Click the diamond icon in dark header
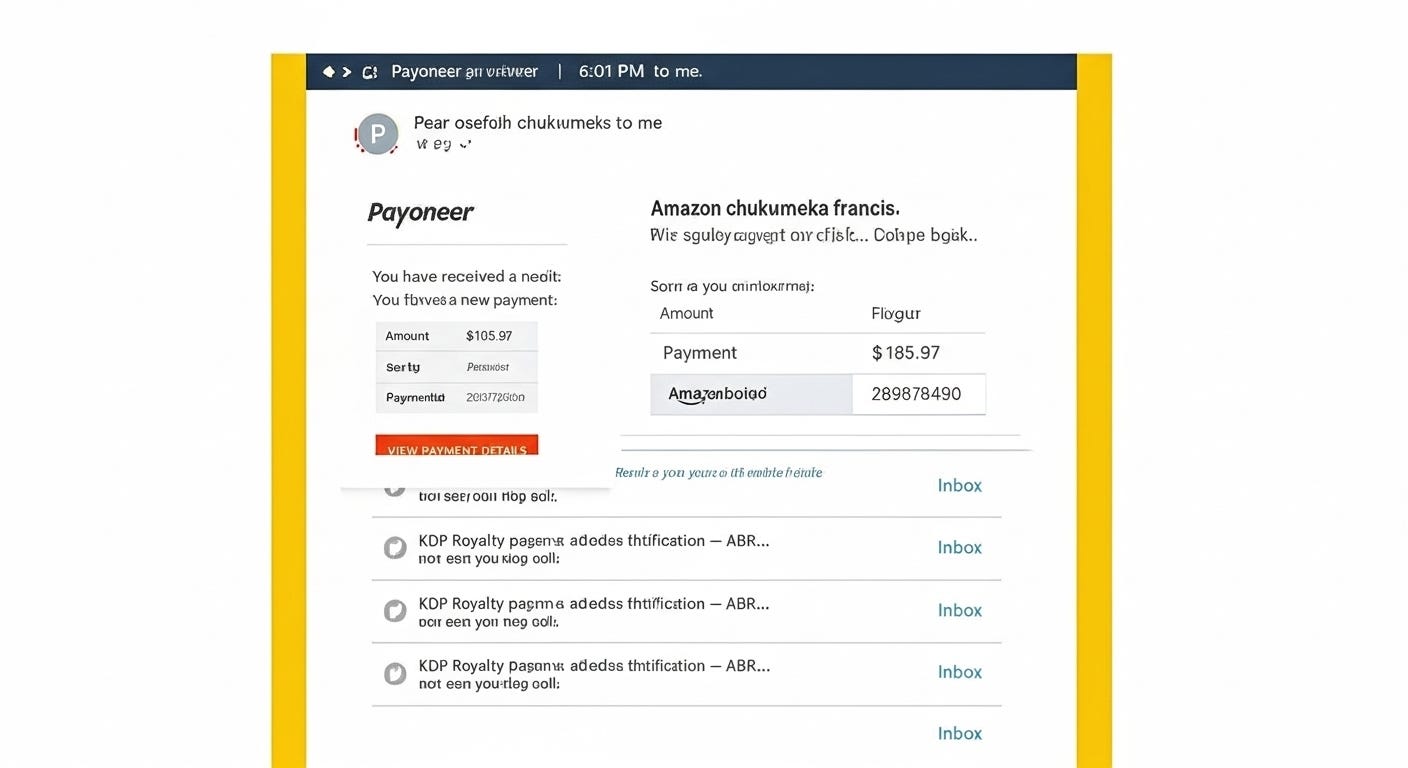 coord(328,72)
